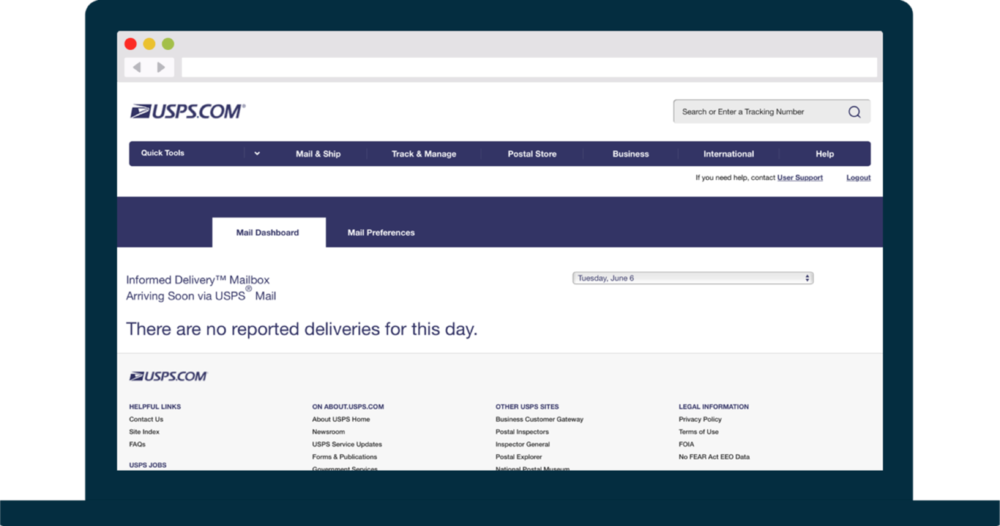Select the Mail Dashboard tab
The image size is (1000, 526).
tap(267, 233)
